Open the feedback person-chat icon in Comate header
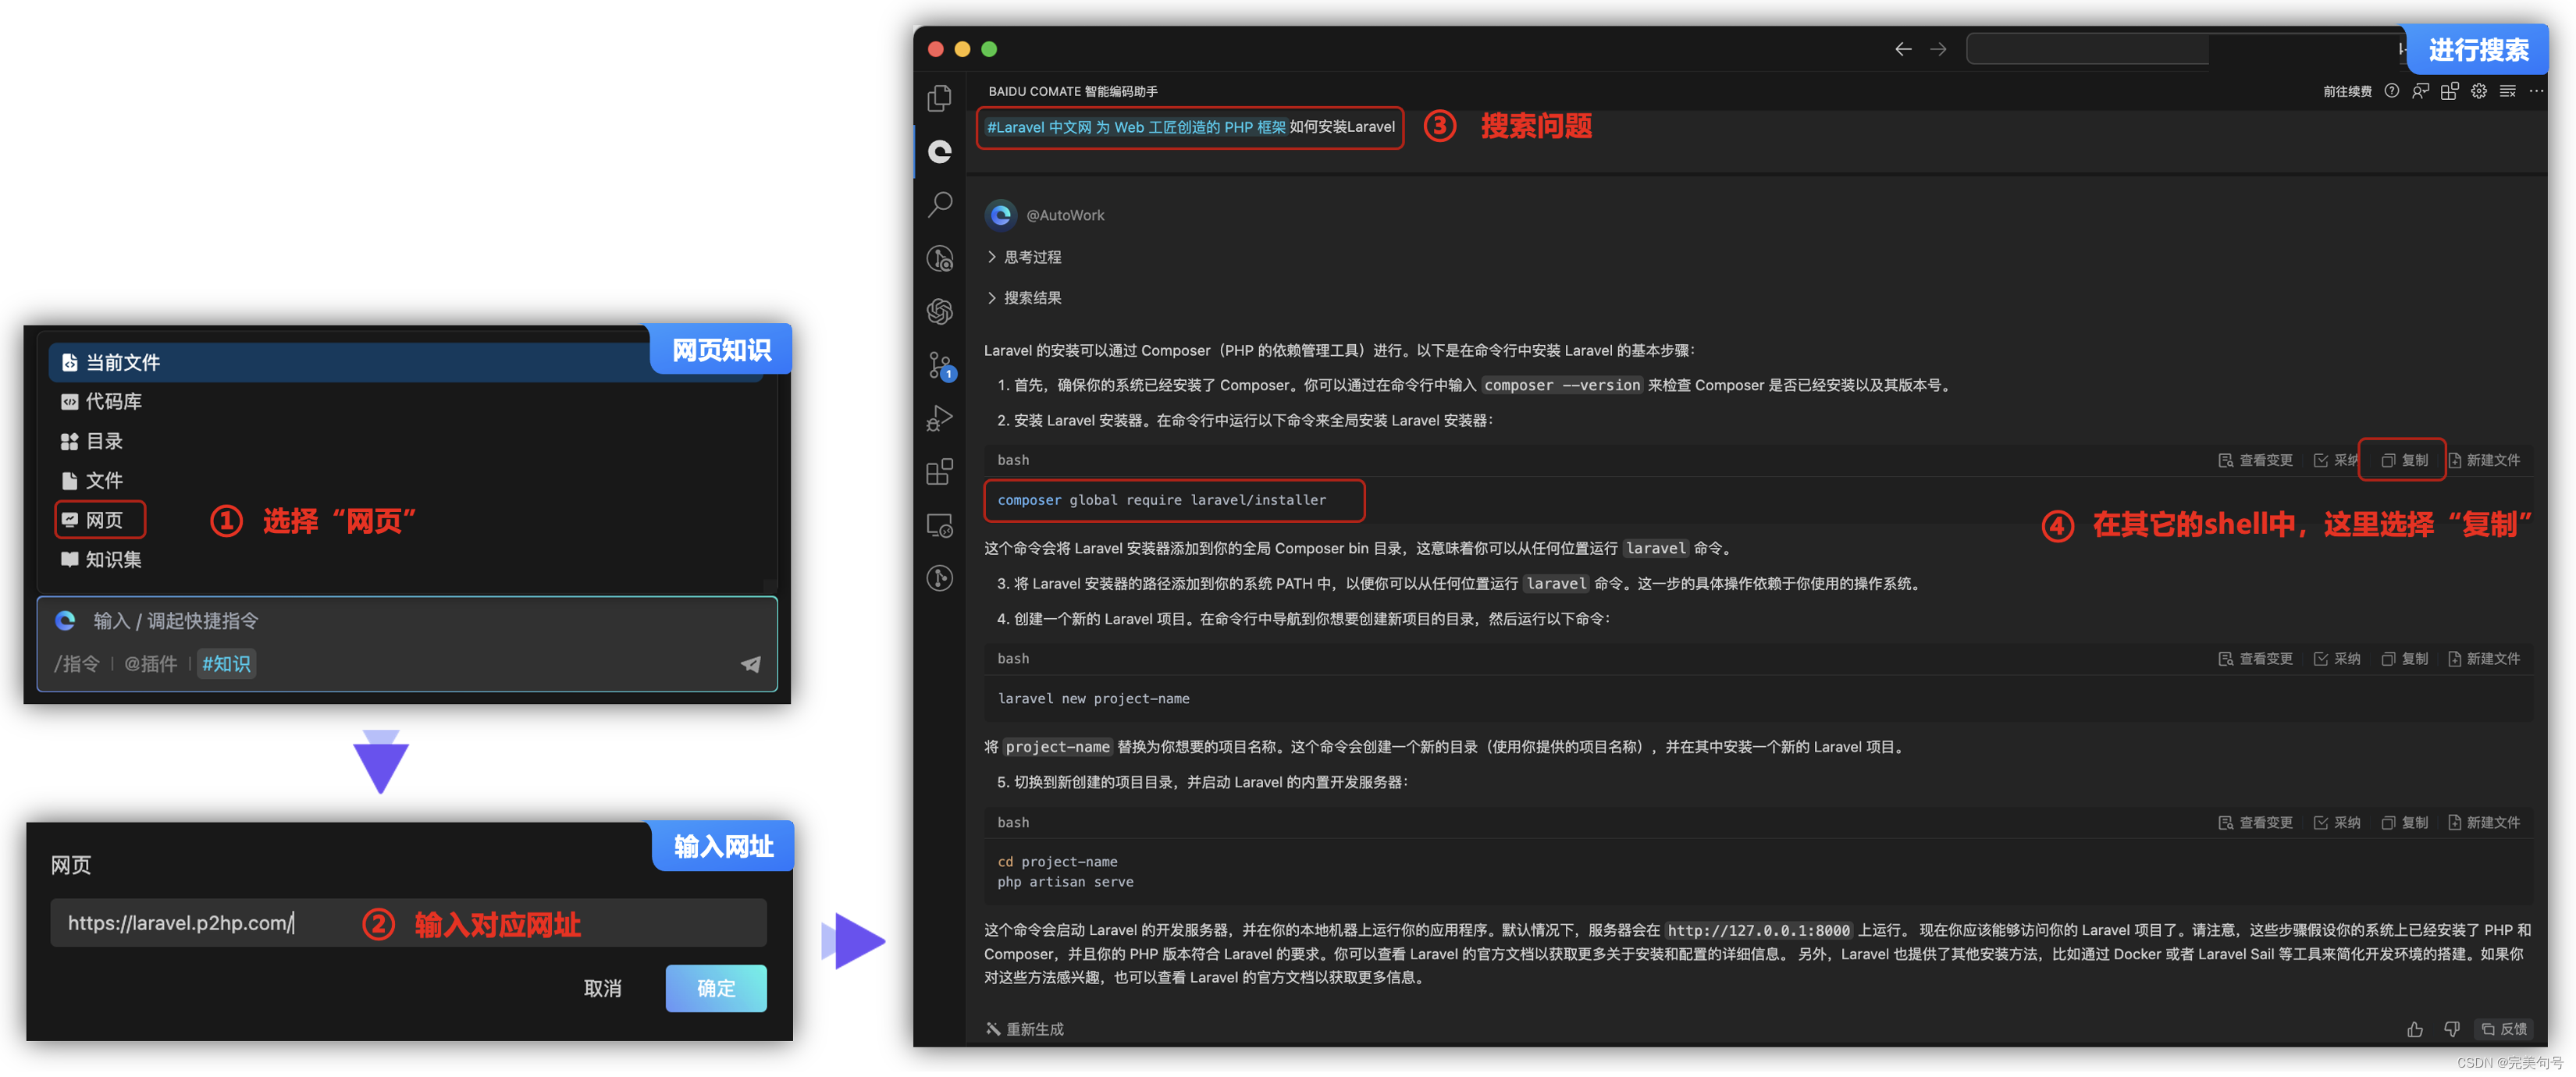This screenshot has height=1077, width=2576. coord(2420,91)
